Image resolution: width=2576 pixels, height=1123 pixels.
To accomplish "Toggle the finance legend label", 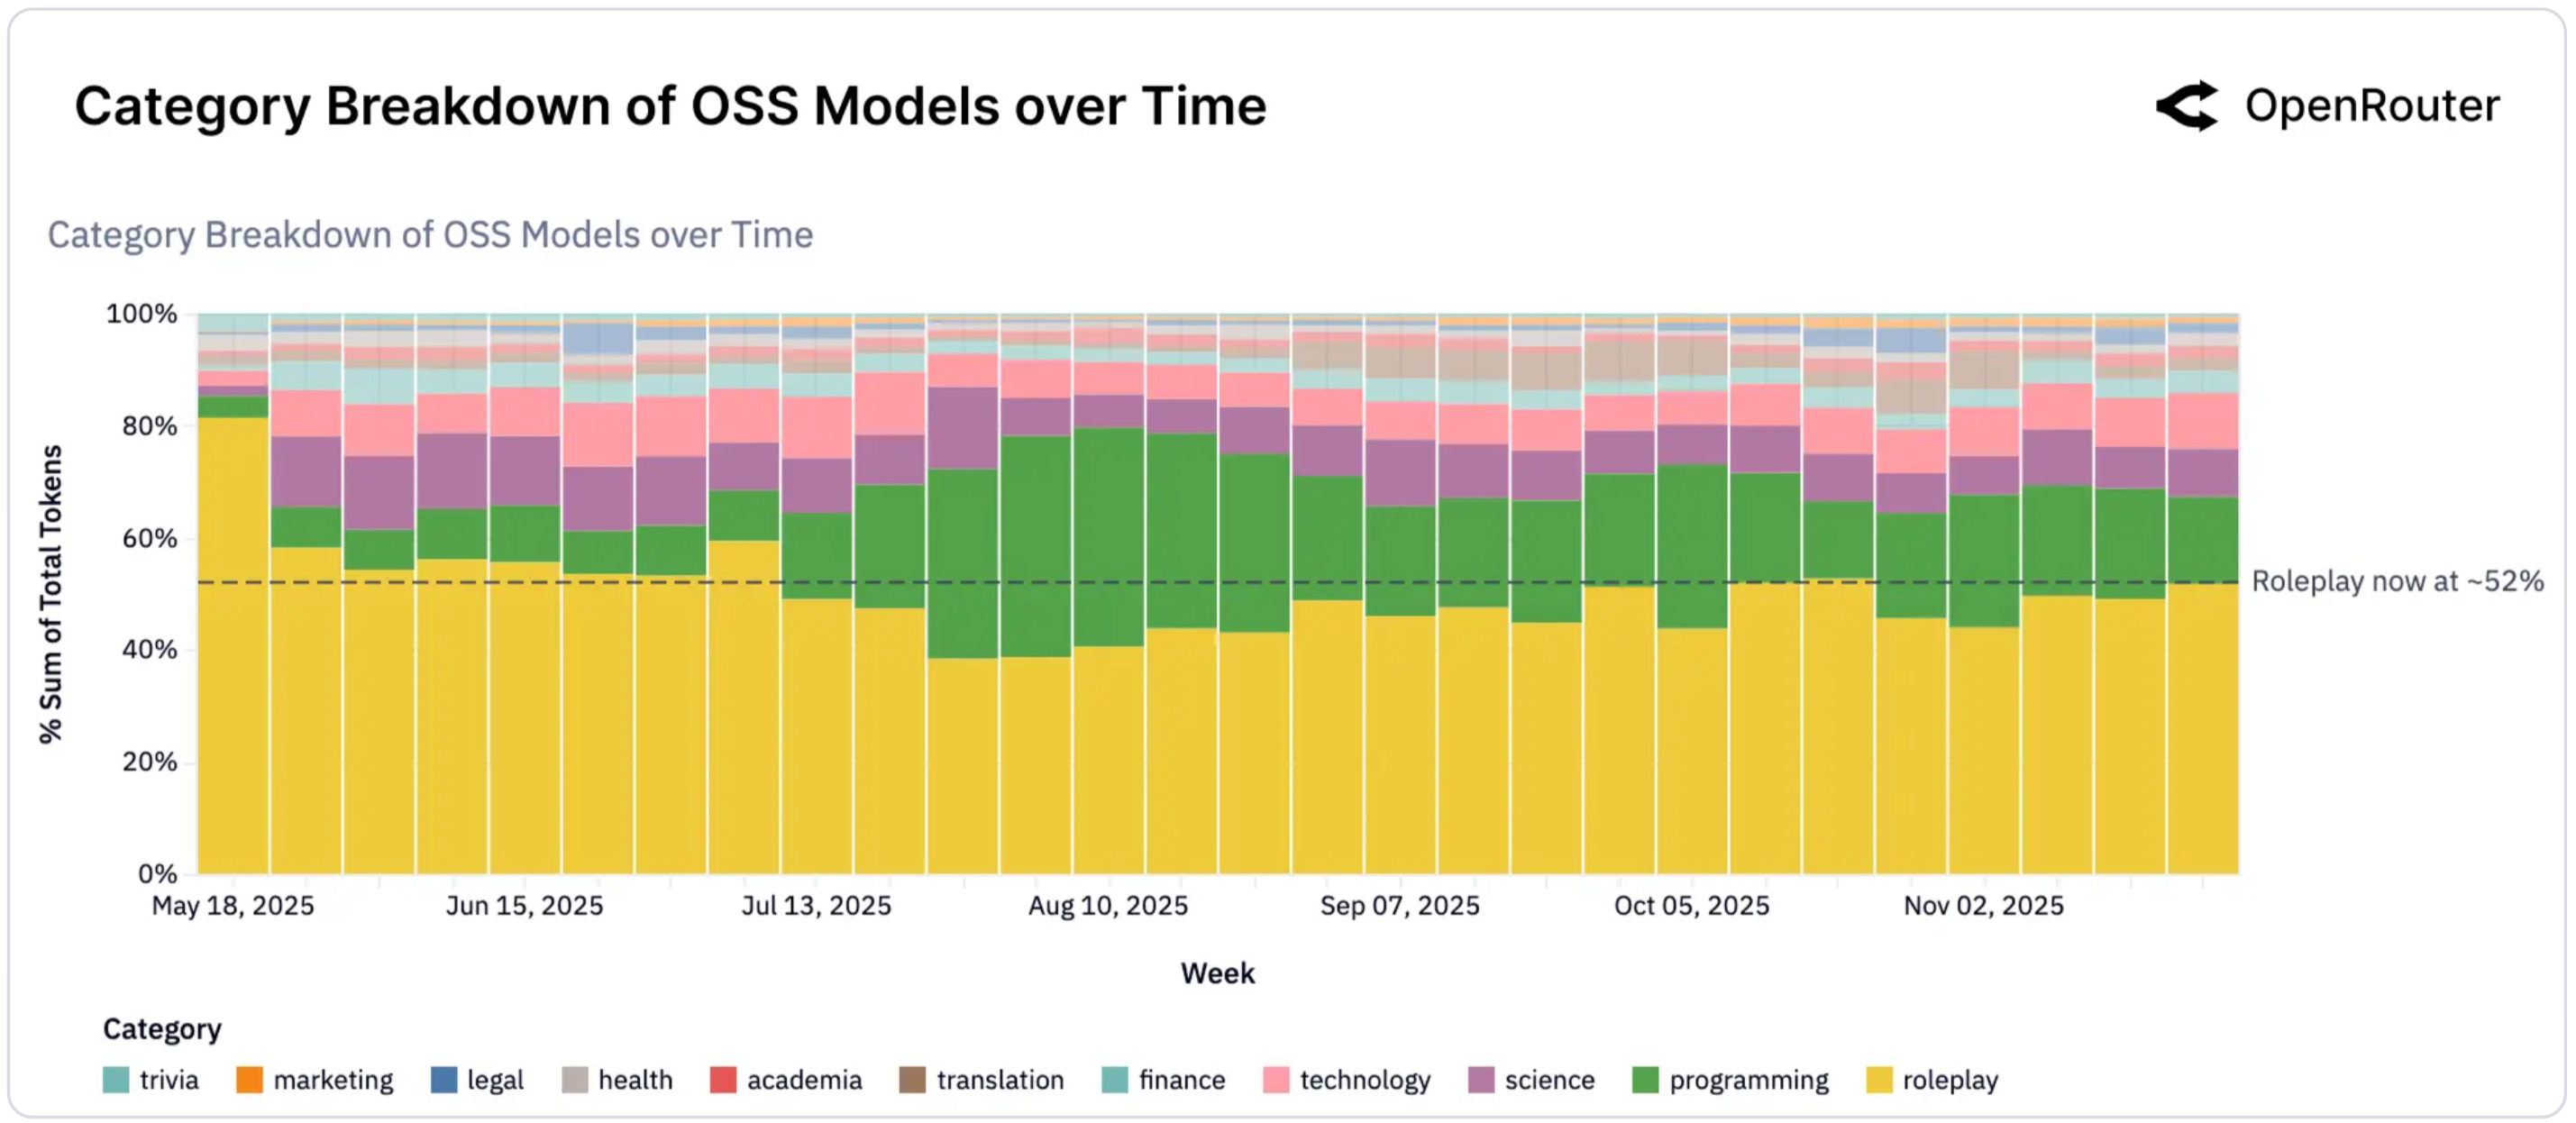I will pos(1181,1080).
